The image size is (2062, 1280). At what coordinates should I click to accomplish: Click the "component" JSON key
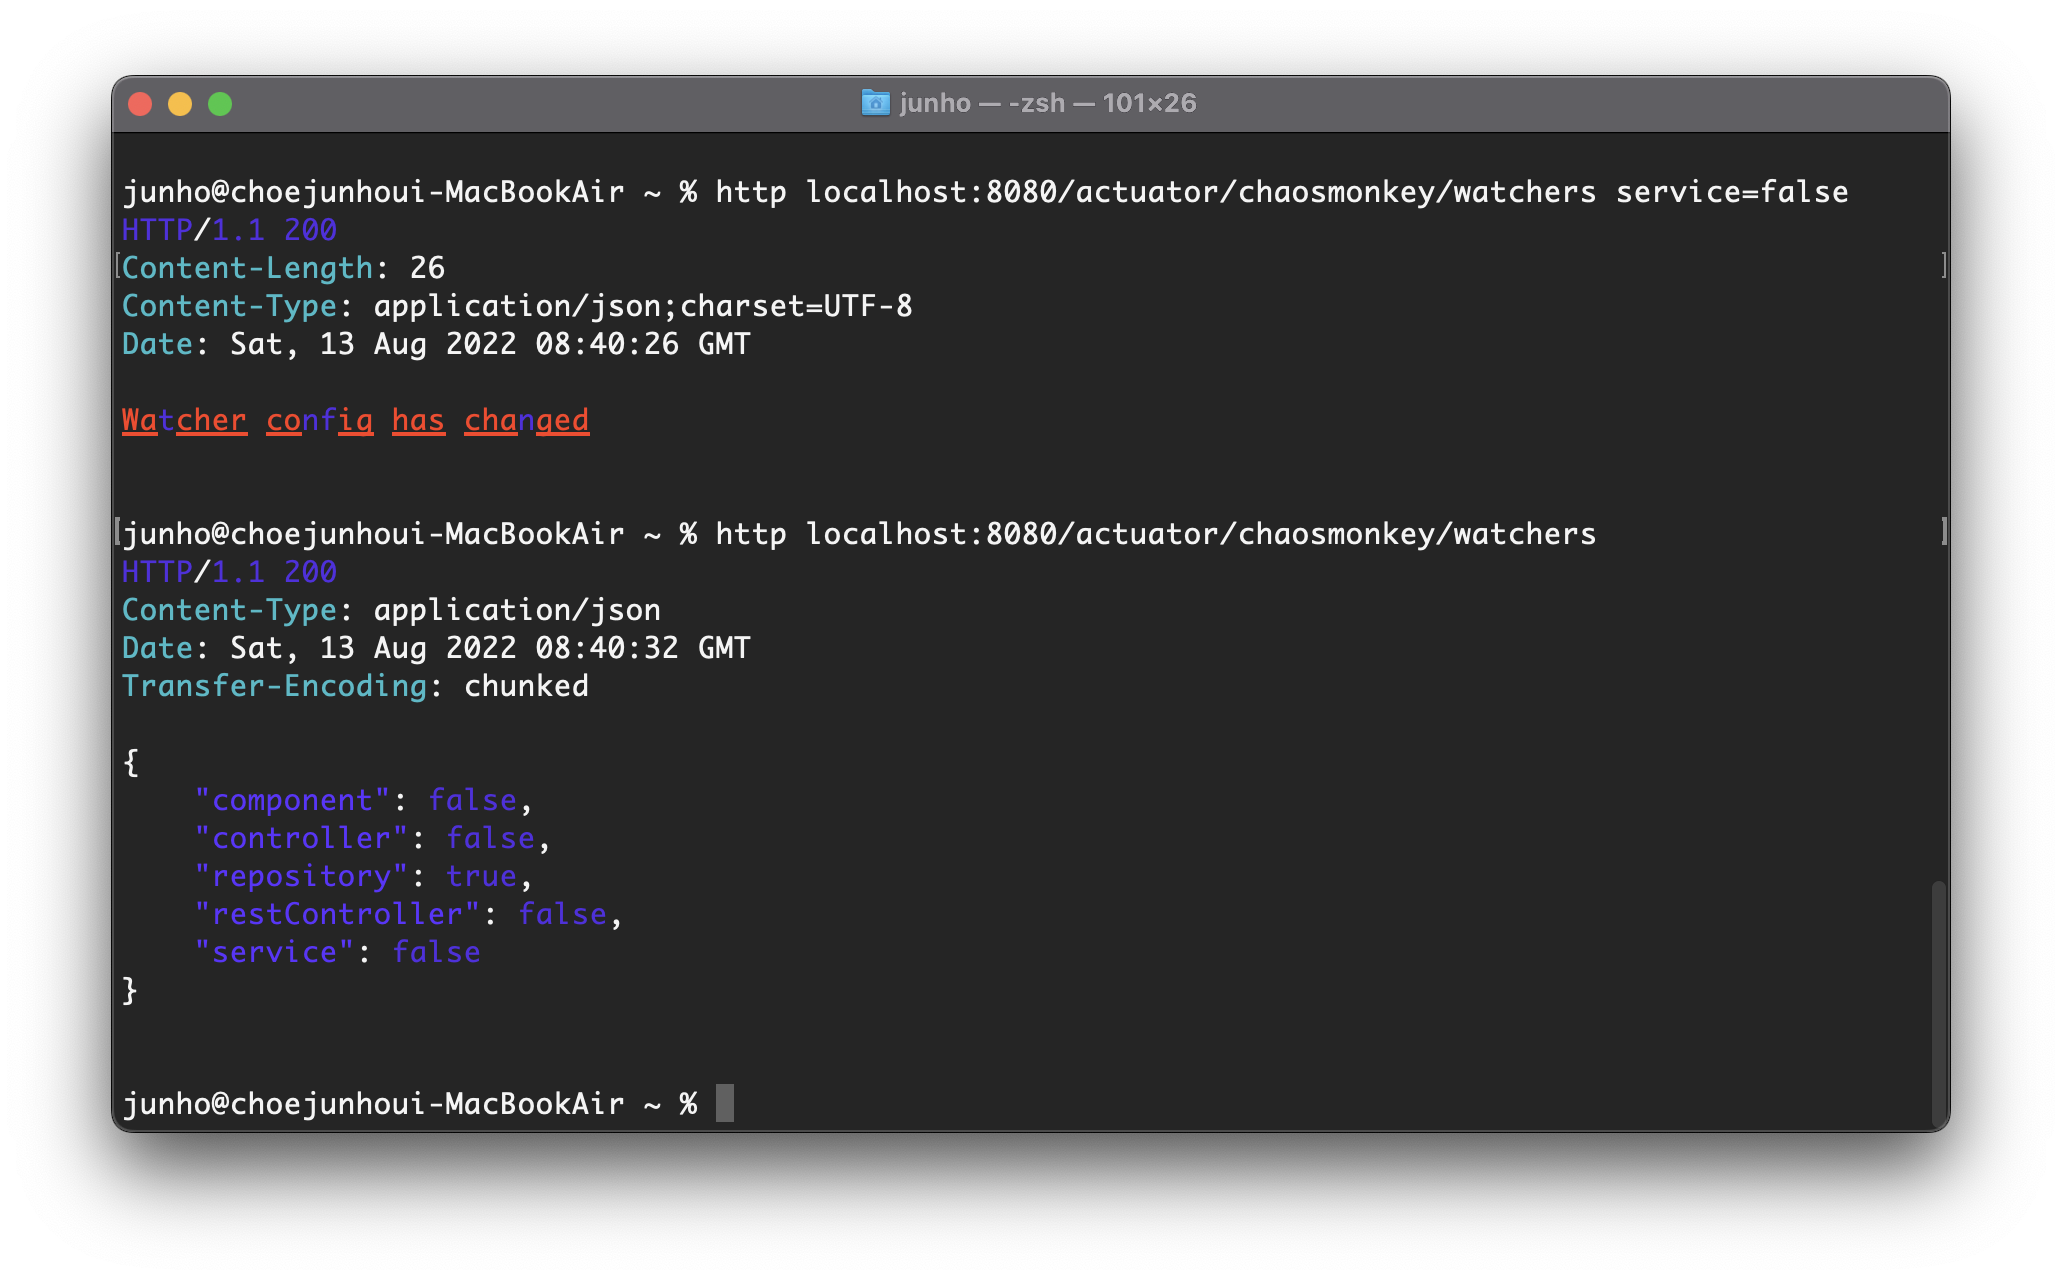tap(292, 800)
